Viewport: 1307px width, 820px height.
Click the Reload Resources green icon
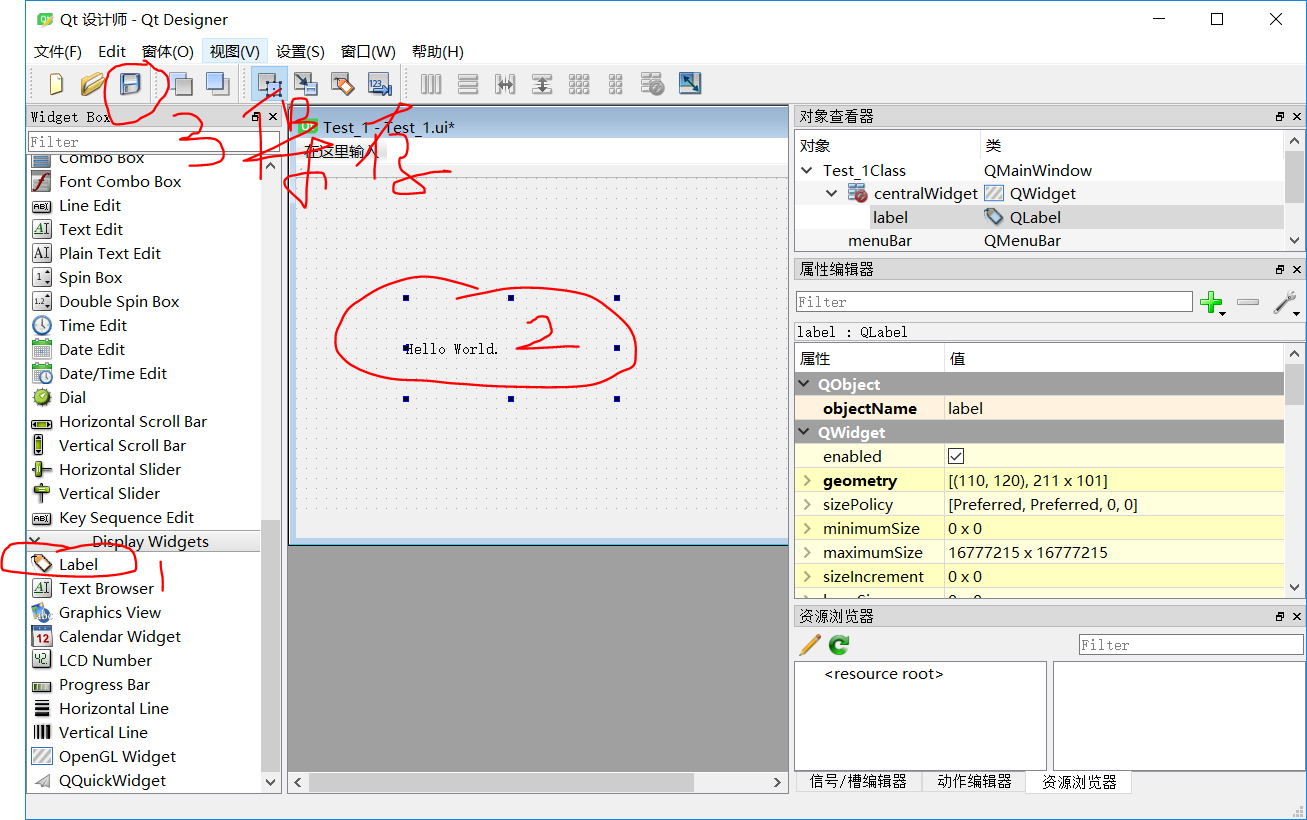(837, 644)
